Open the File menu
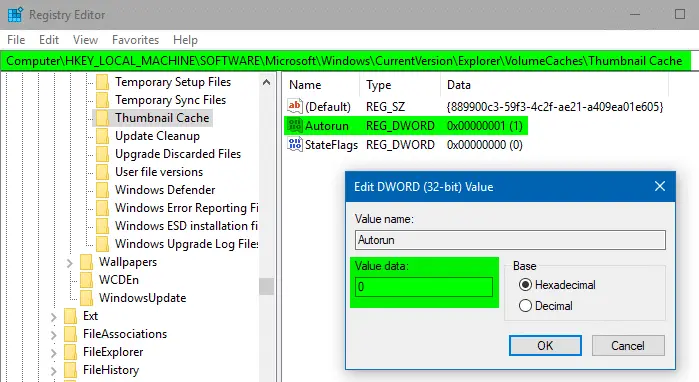Viewport: 699px width, 382px height. coord(16,40)
